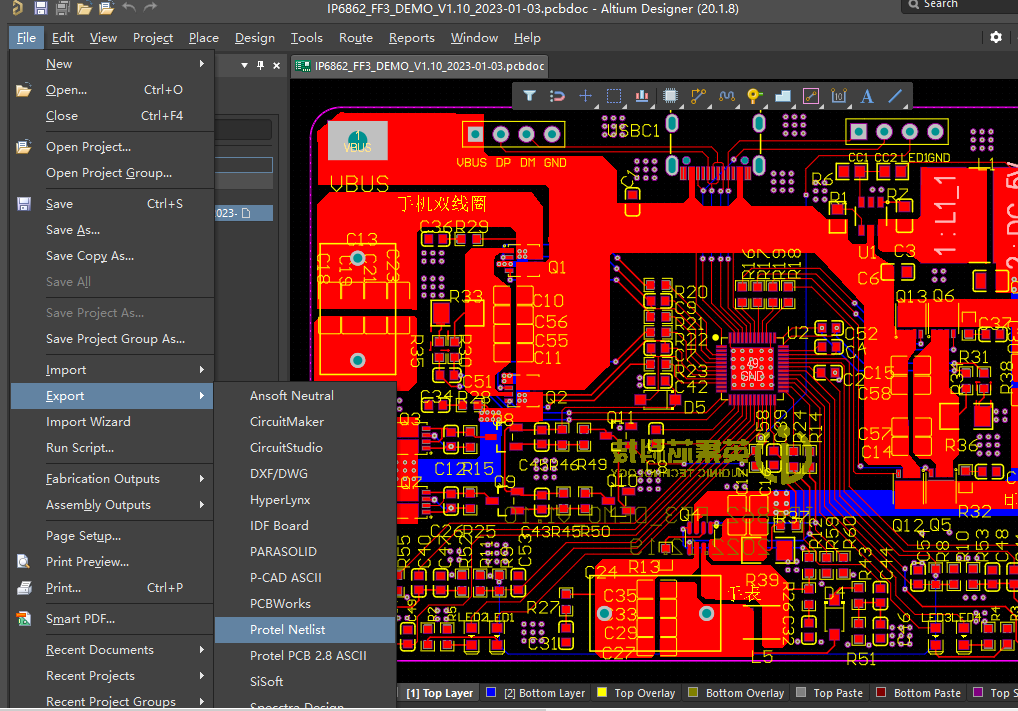Click the Undo arrow in title bar

129,8
